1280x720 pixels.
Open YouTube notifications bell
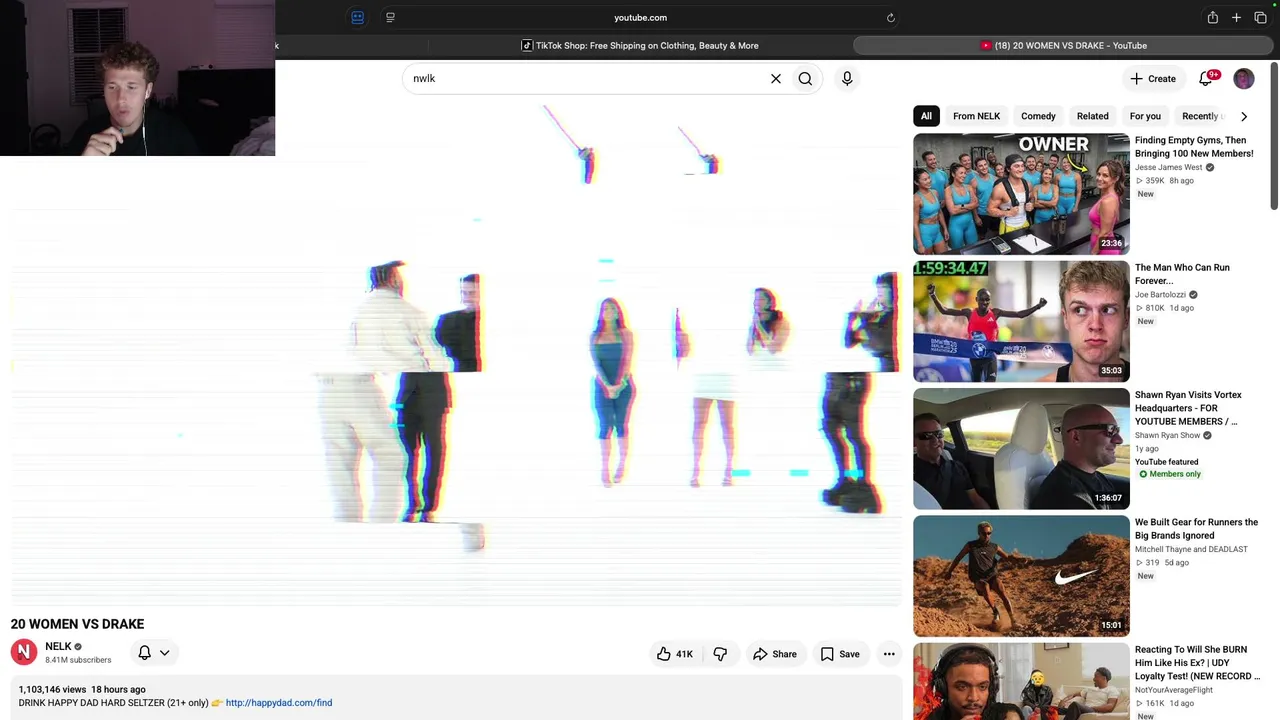pyautogui.click(x=1207, y=79)
